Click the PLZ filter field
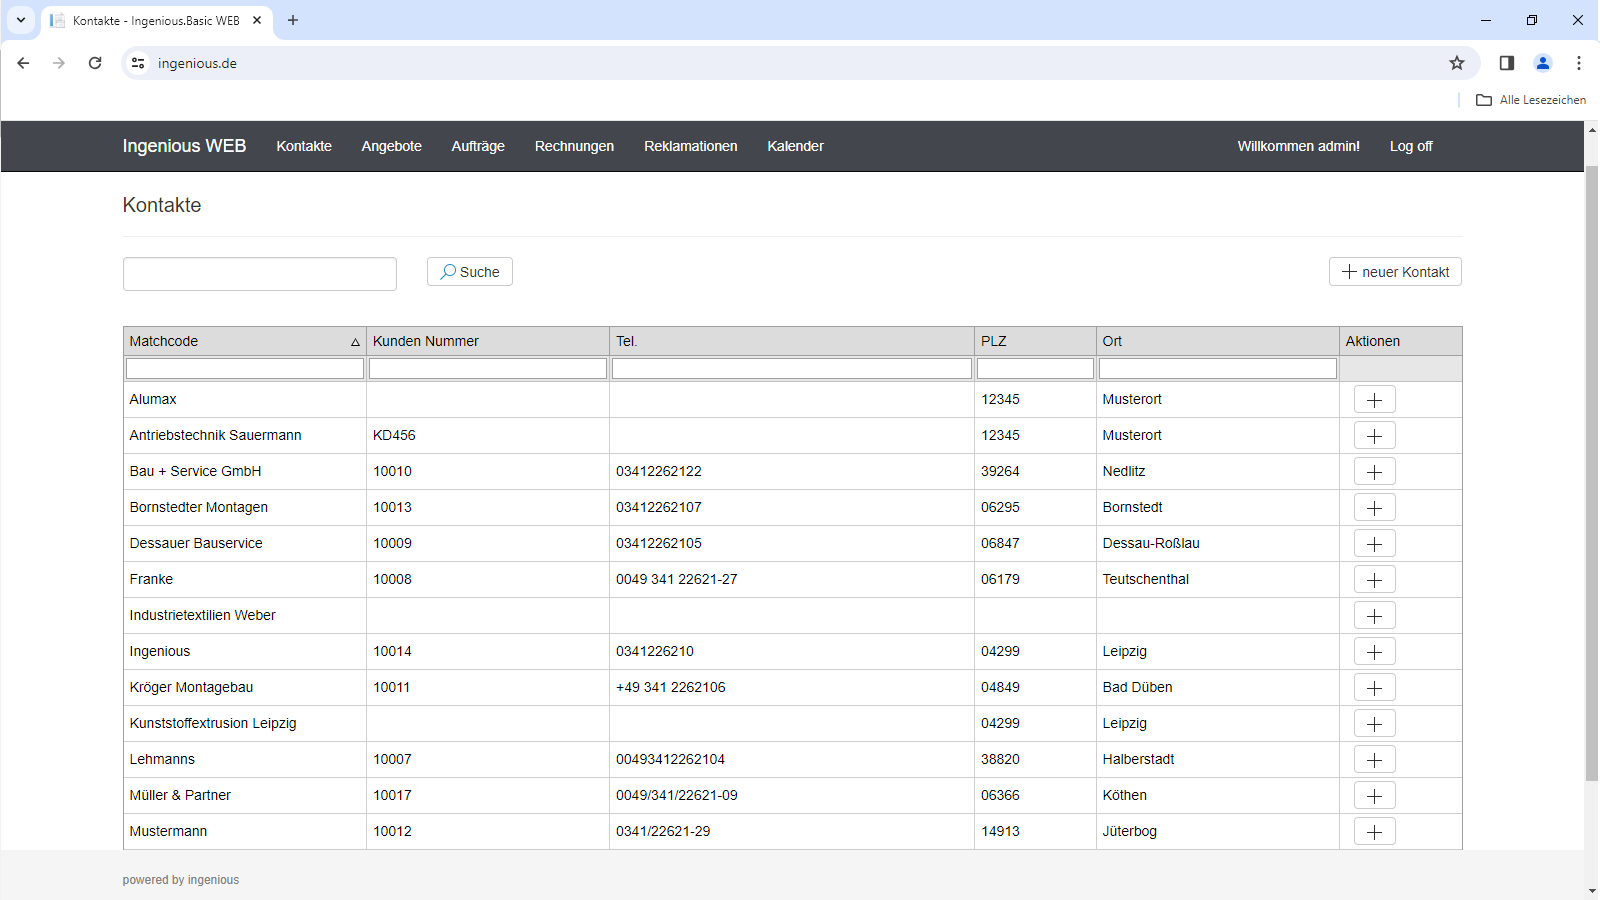This screenshot has height=900, width=1600. 1035,369
